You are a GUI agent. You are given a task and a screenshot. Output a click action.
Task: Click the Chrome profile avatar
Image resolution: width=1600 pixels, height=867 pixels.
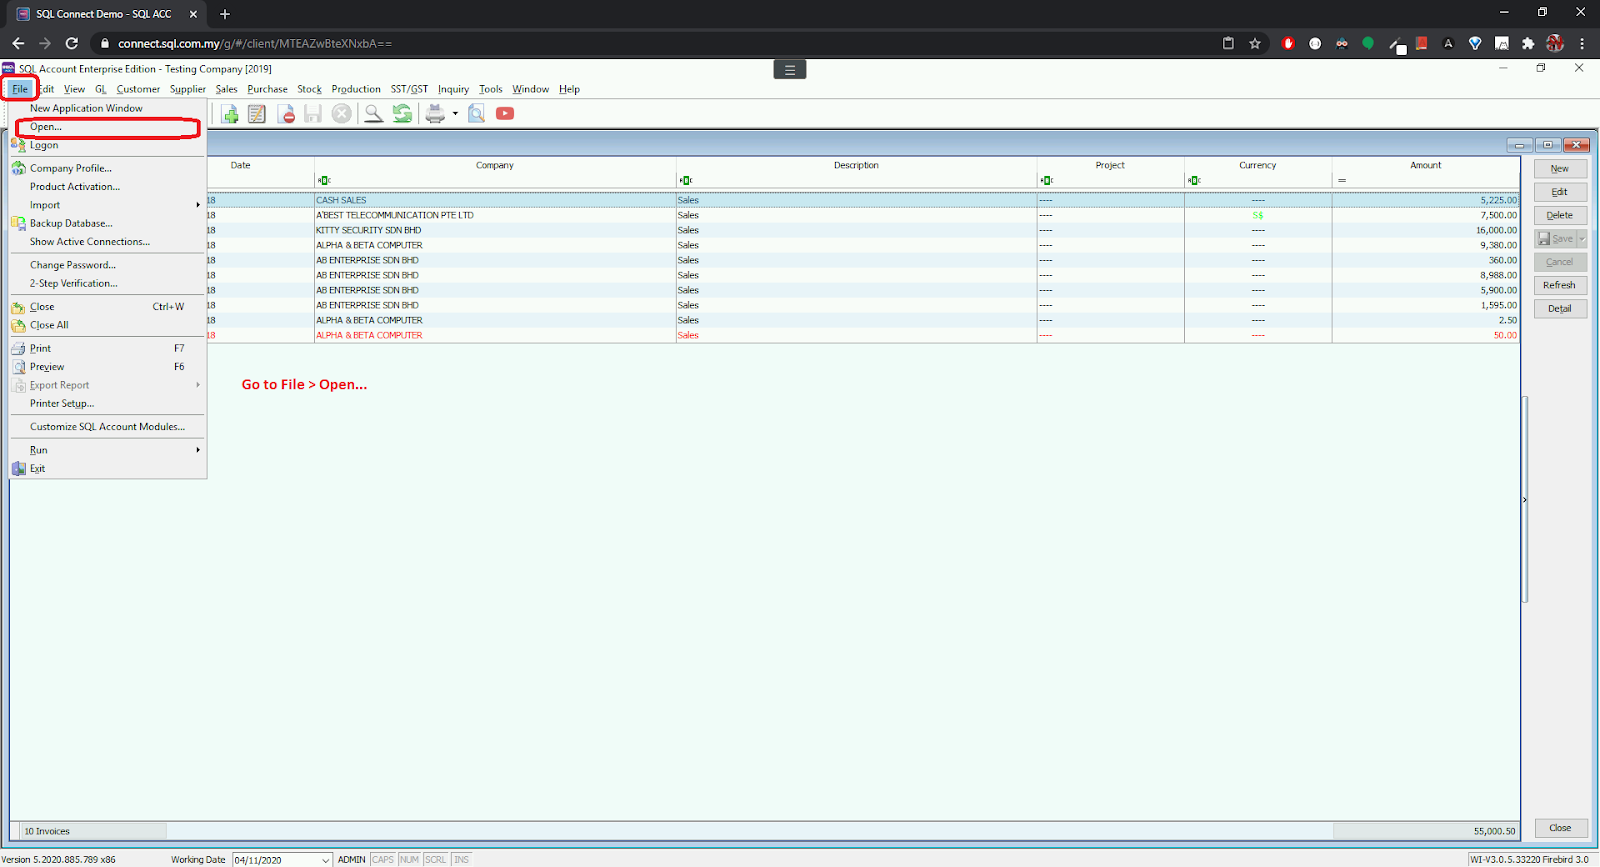pos(1555,43)
